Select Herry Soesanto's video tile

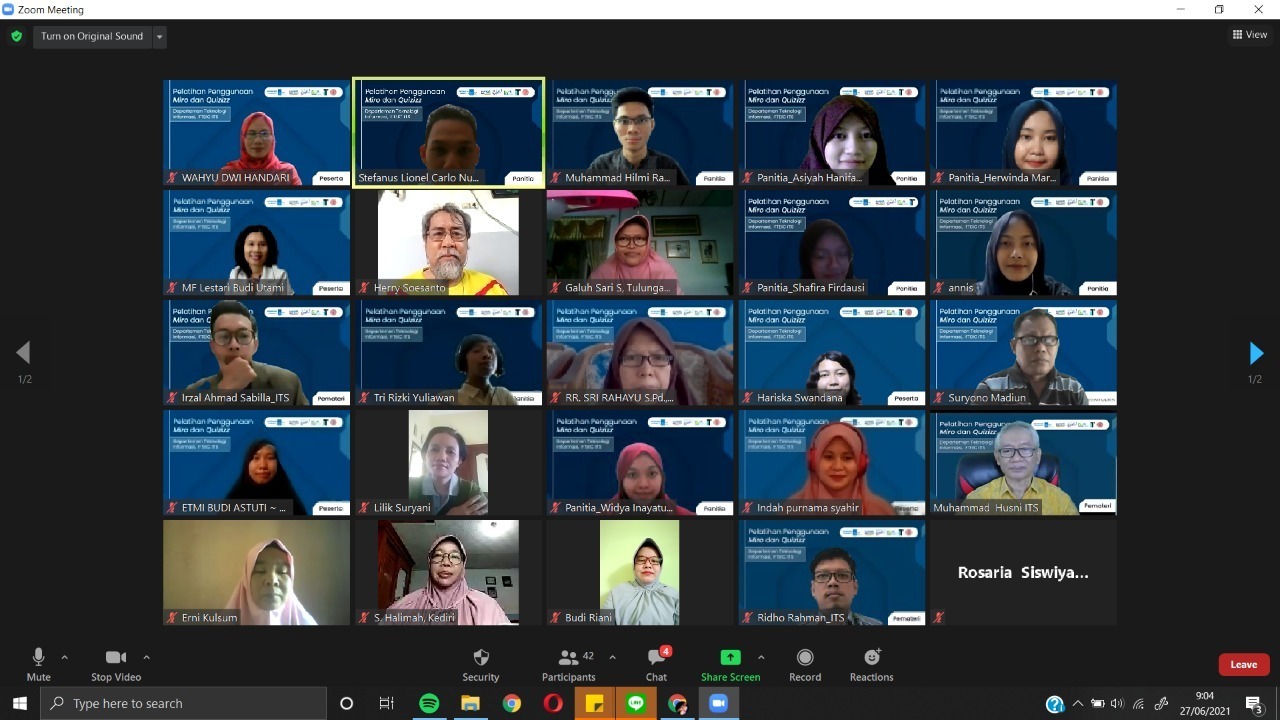(x=448, y=243)
